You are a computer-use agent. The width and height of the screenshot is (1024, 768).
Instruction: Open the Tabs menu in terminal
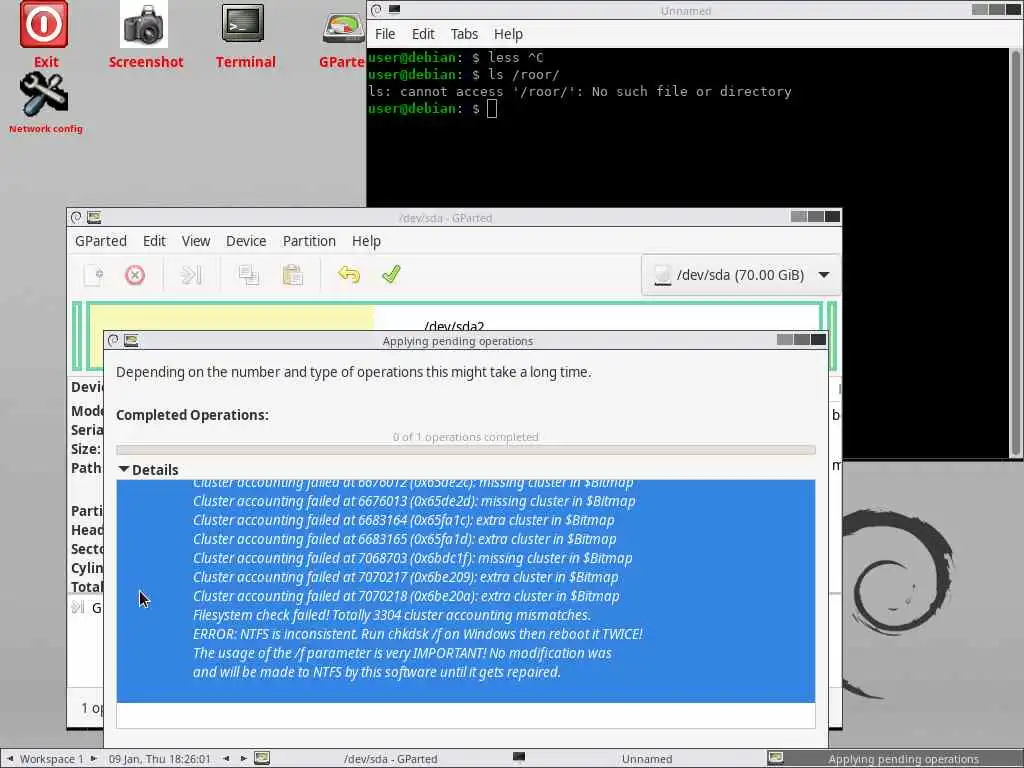click(464, 34)
